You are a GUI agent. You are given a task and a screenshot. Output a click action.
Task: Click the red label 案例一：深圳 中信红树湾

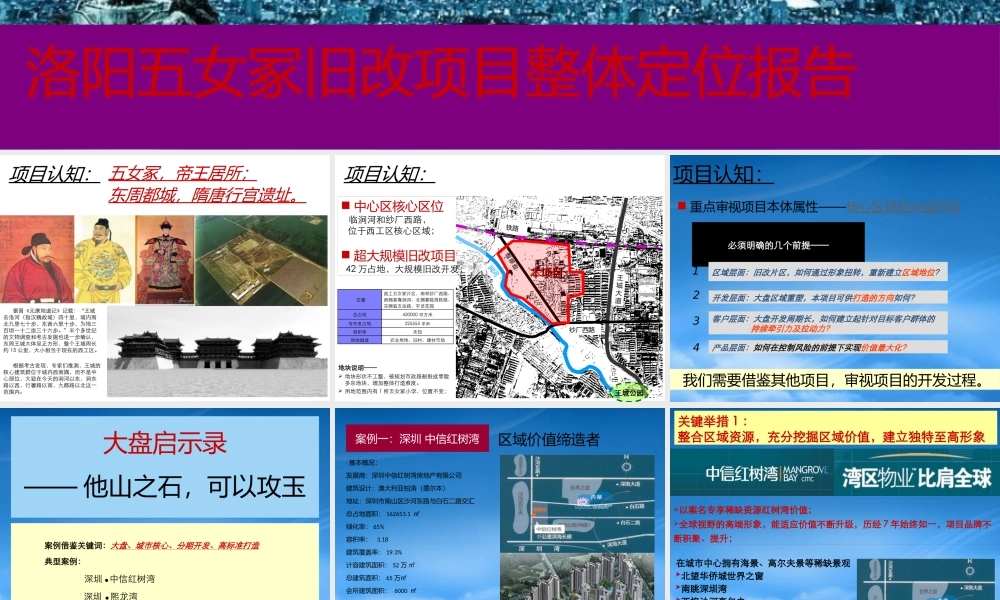tap(418, 439)
